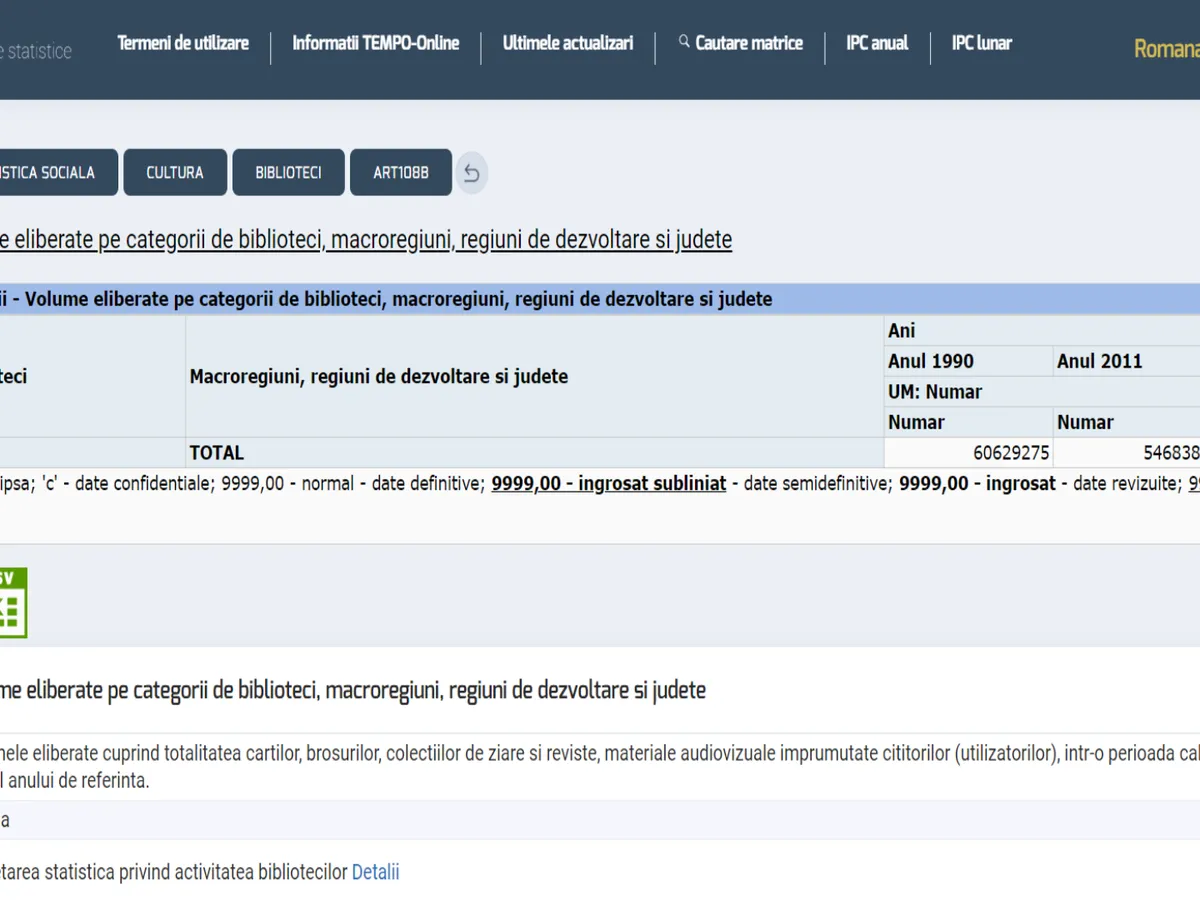Select the TOTAL row label cell
This screenshot has height=900, width=1200.
point(217,453)
